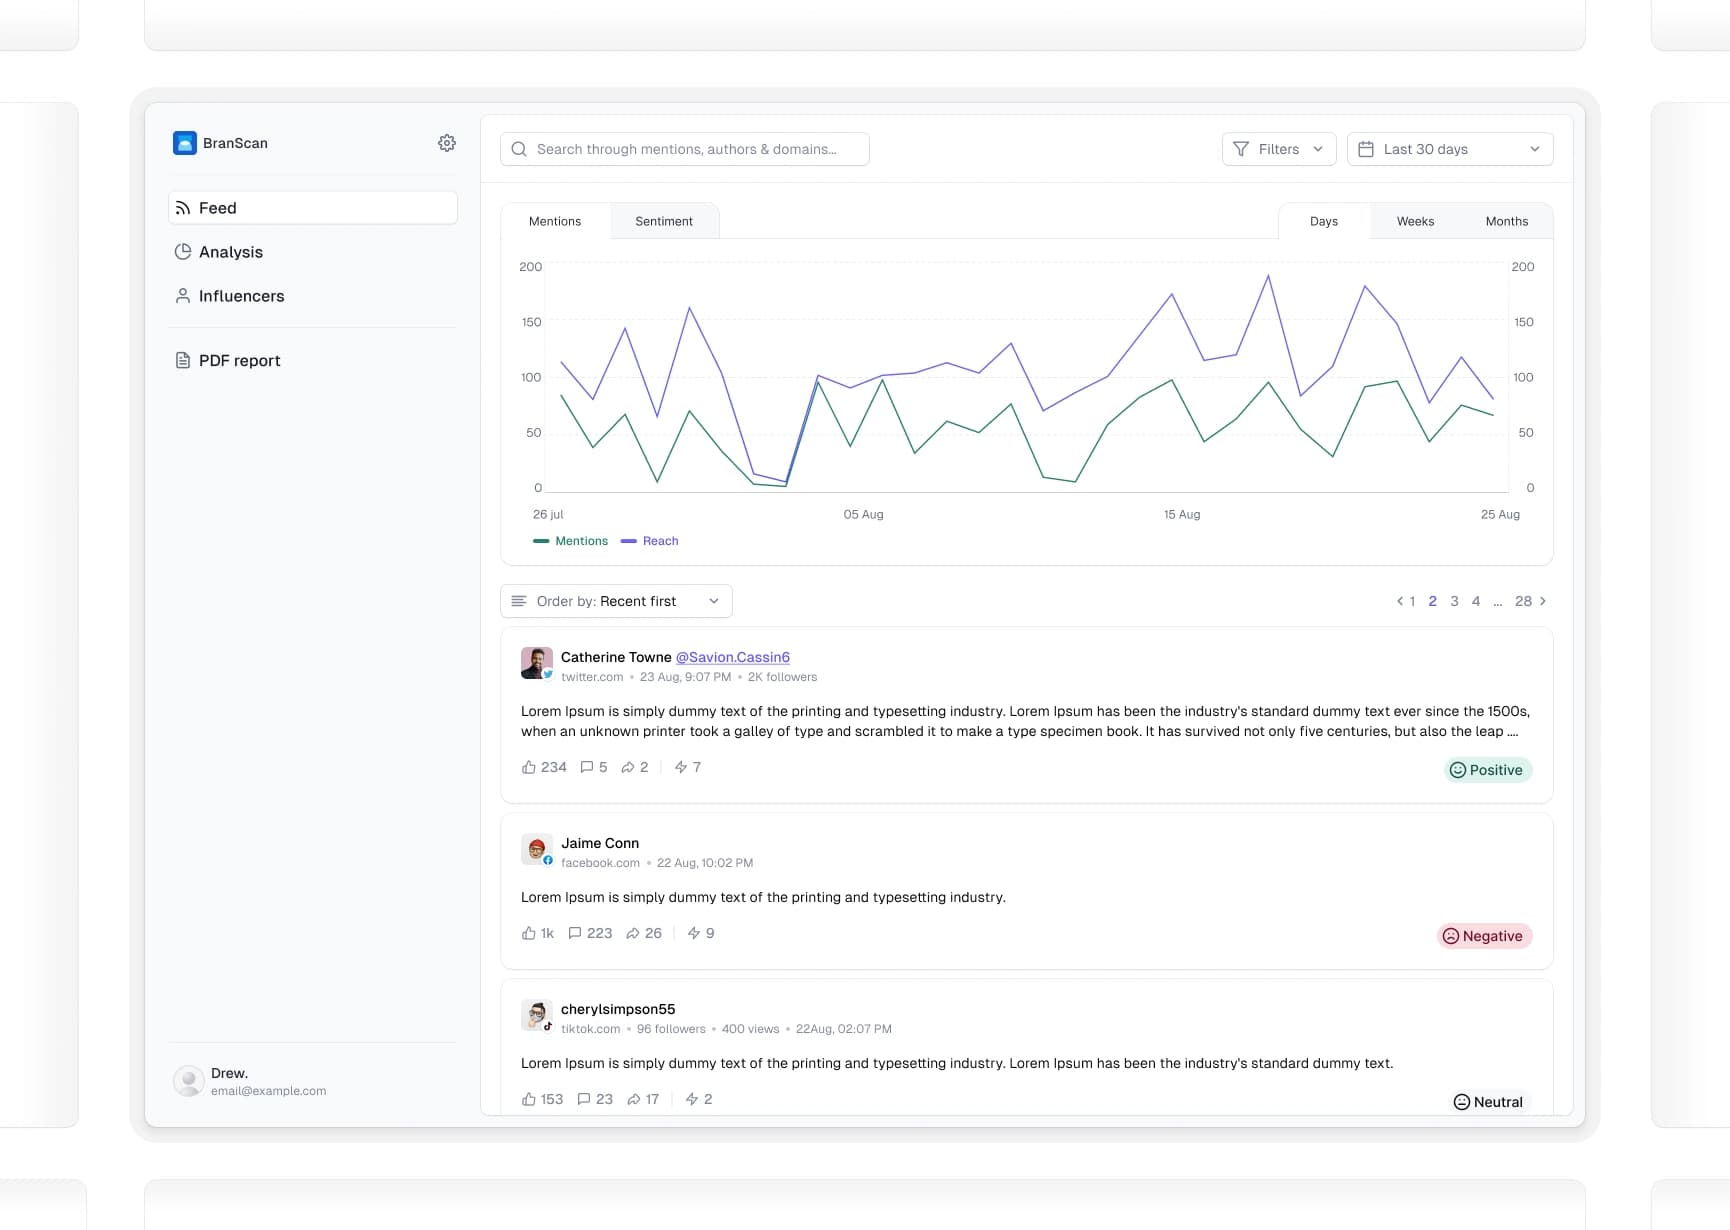Switch to the Sentiment chart tab
1730x1230 pixels.
(x=664, y=221)
